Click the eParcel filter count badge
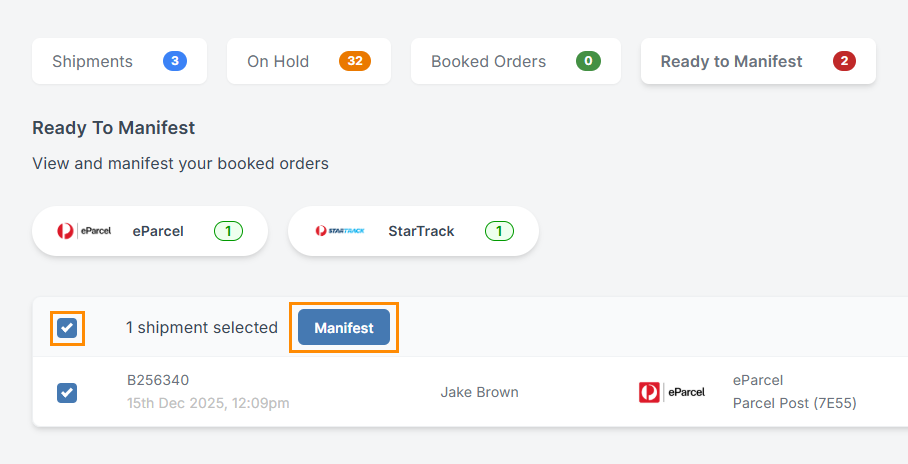The image size is (908, 464). click(x=228, y=231)
